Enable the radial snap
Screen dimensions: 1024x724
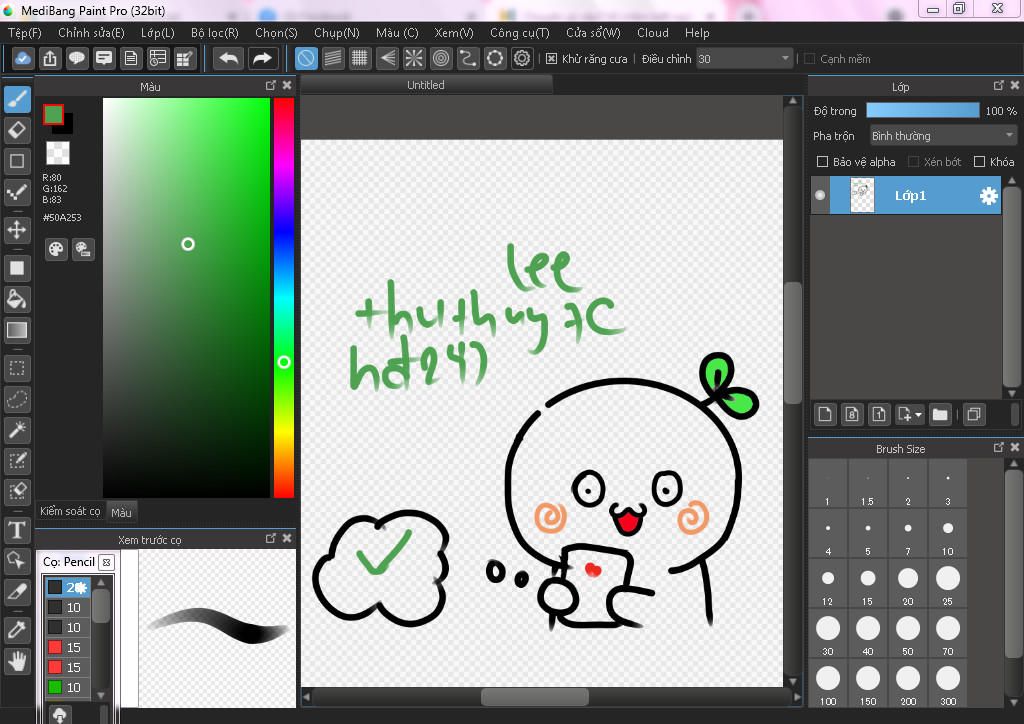pyautogui.click(x=414, y=59)
